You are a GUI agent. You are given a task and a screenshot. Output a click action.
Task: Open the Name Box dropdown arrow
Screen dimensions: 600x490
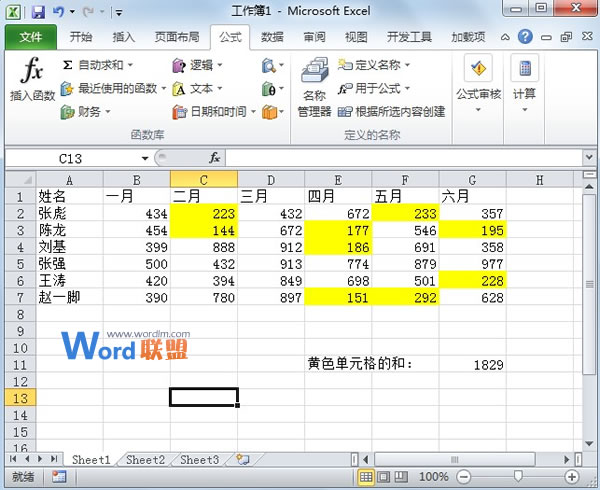pos(144,158)
